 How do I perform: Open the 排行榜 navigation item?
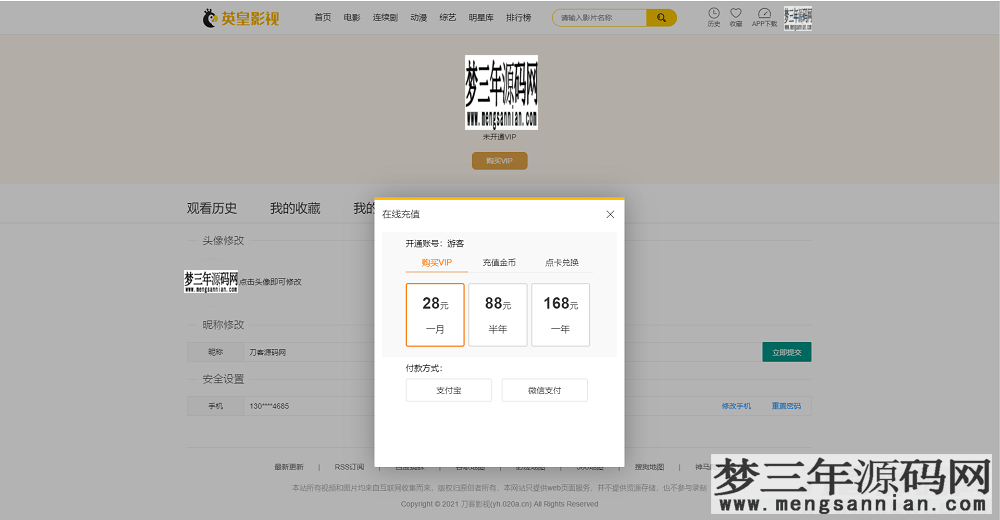pos(518,18)
